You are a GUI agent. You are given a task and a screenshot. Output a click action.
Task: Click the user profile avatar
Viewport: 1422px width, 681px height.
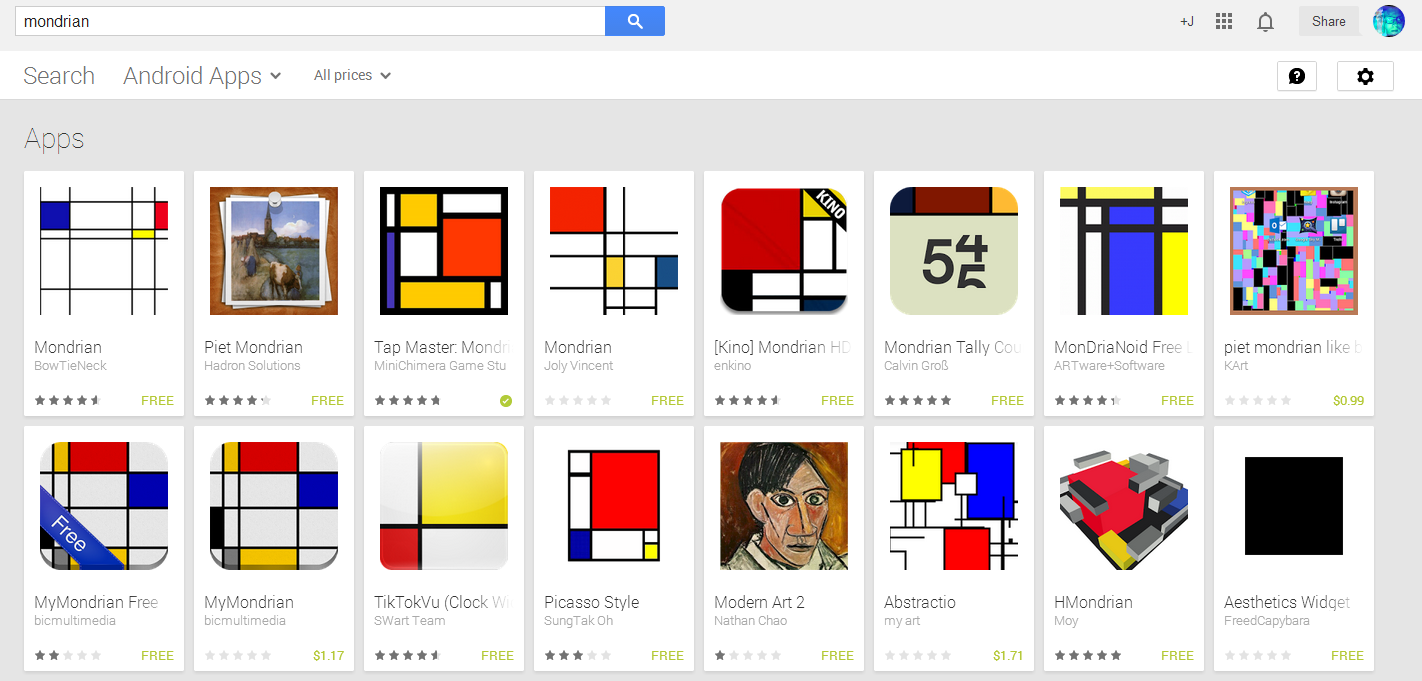[1388, 21]
